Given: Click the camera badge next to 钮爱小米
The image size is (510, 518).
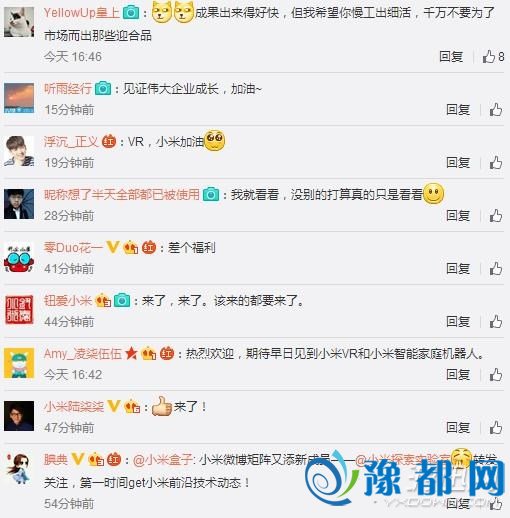Looking at the screenshot, I should click(x=122, y=301).
